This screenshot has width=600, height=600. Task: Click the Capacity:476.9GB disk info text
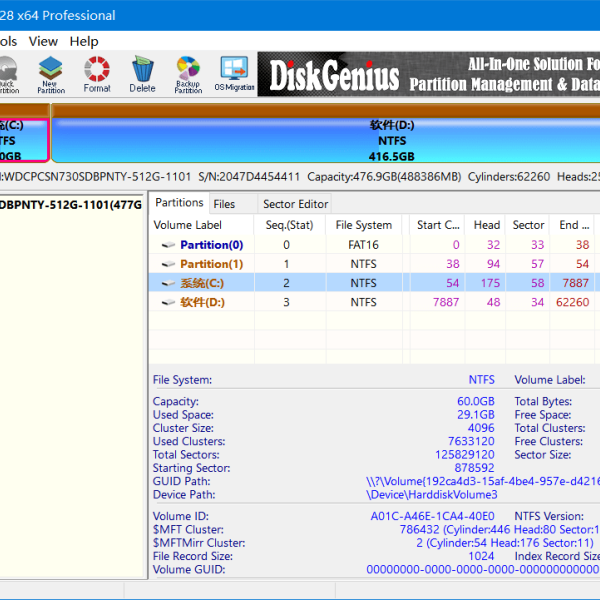point(384,177)
